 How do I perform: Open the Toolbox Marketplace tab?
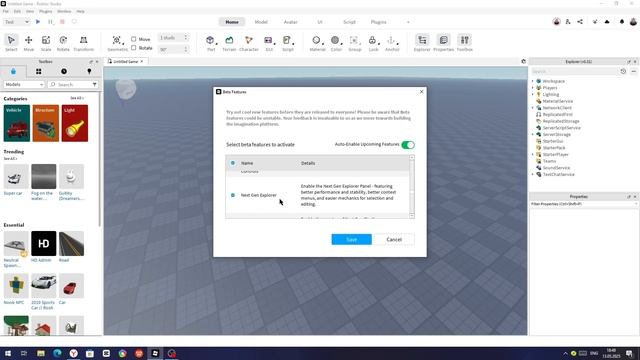13,71
